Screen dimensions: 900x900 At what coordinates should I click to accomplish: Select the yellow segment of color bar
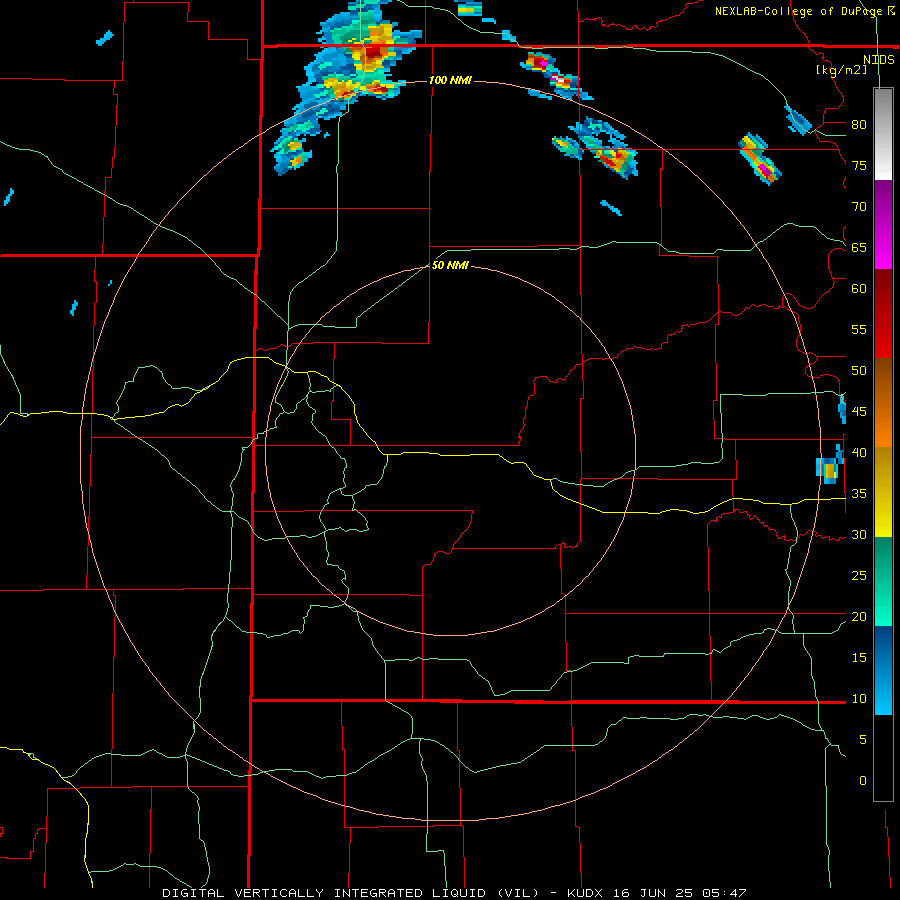883,492
